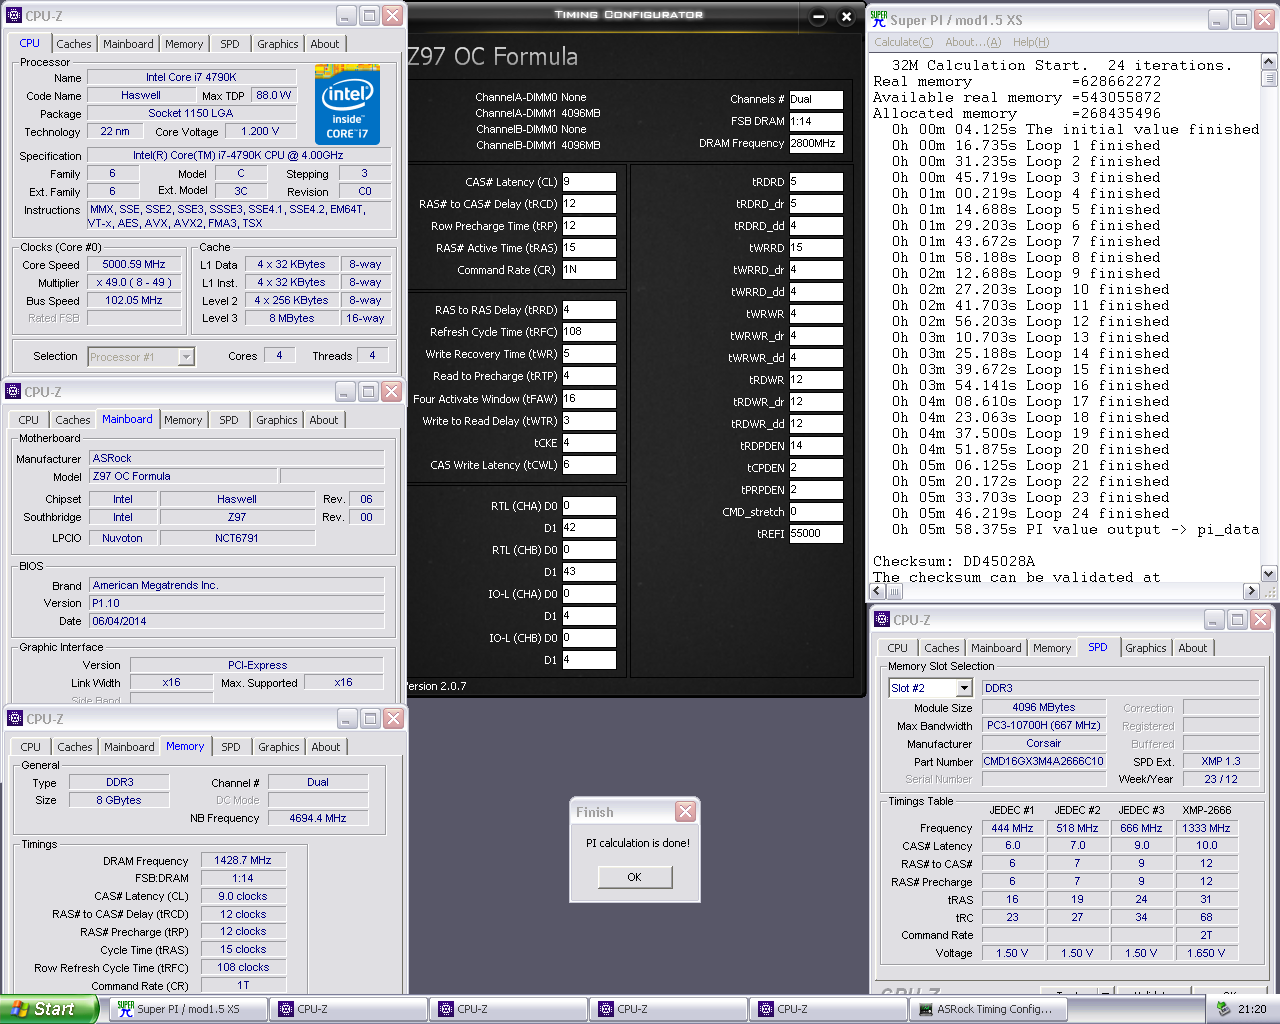The image size is (1280, 1024).
Task: Click the tREFI field showing 55000
Action: tap(816, 534)
